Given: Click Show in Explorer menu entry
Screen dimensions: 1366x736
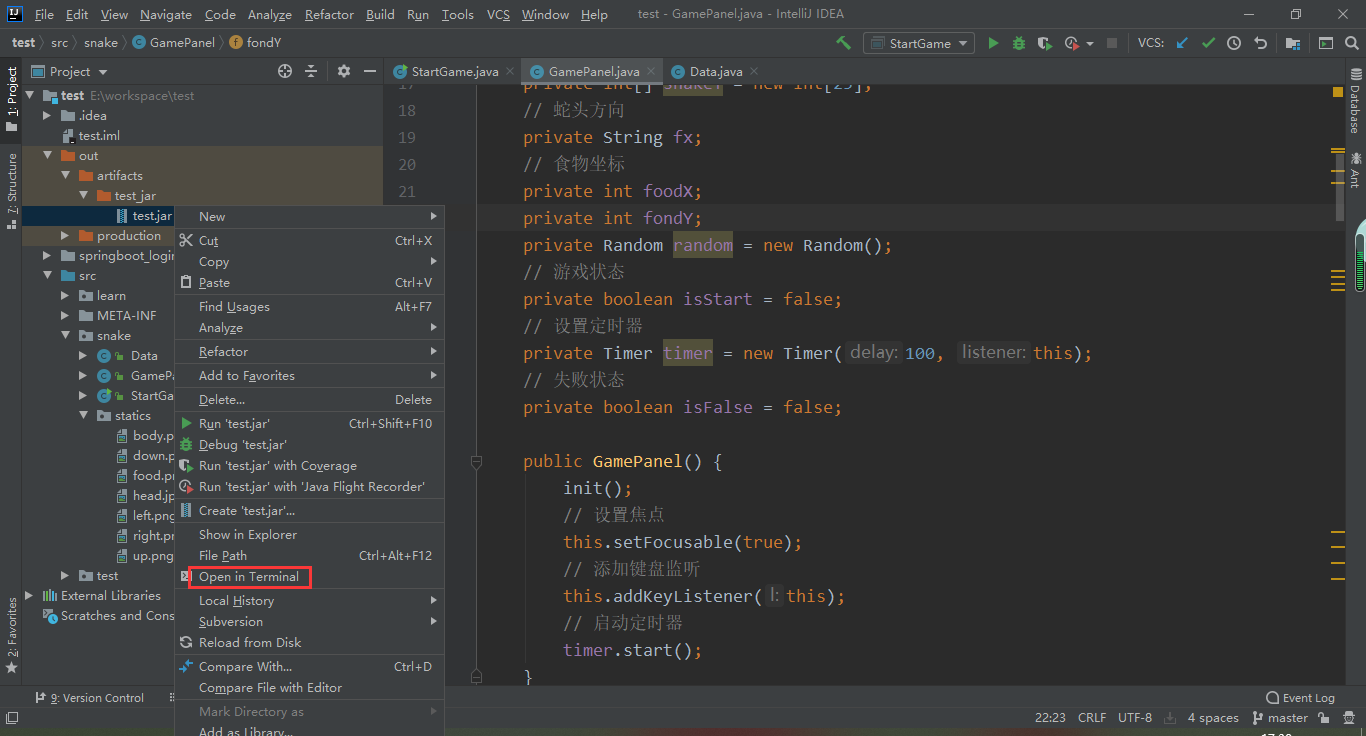Looking at the screenshot, I should click(x=247, y=535).
